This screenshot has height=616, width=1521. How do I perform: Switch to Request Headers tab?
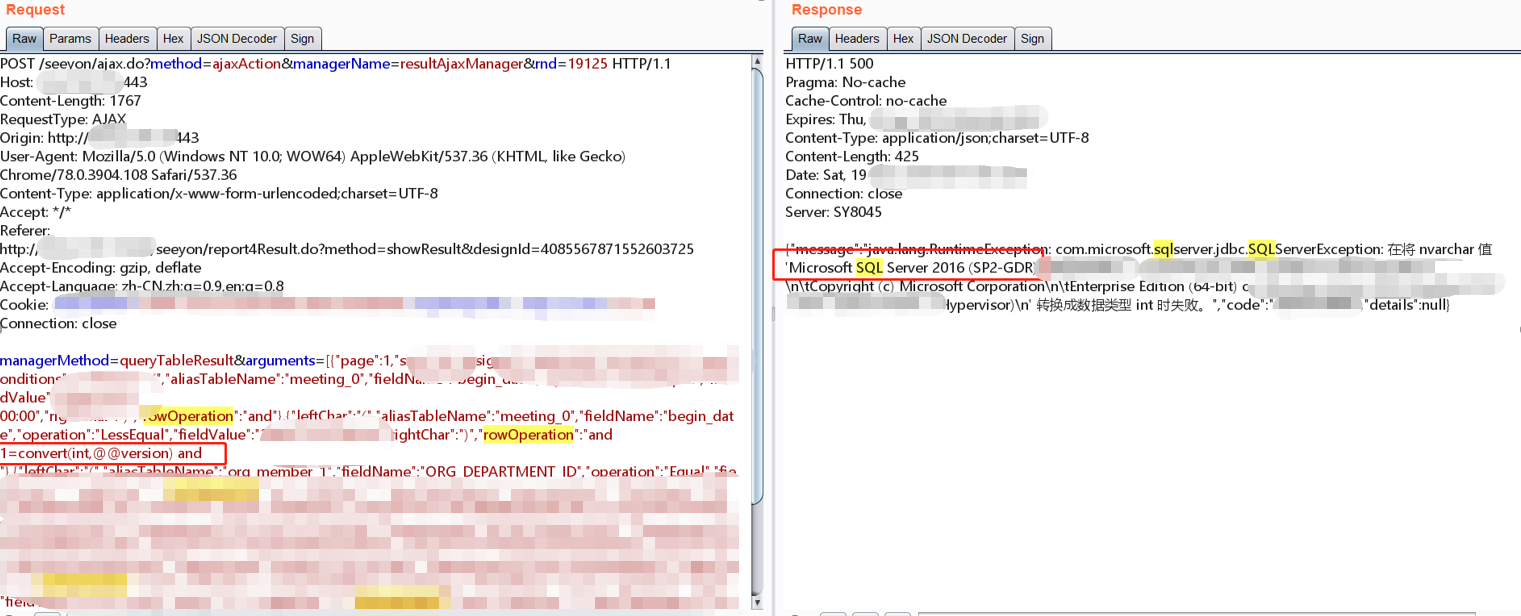tap(127, 39)
